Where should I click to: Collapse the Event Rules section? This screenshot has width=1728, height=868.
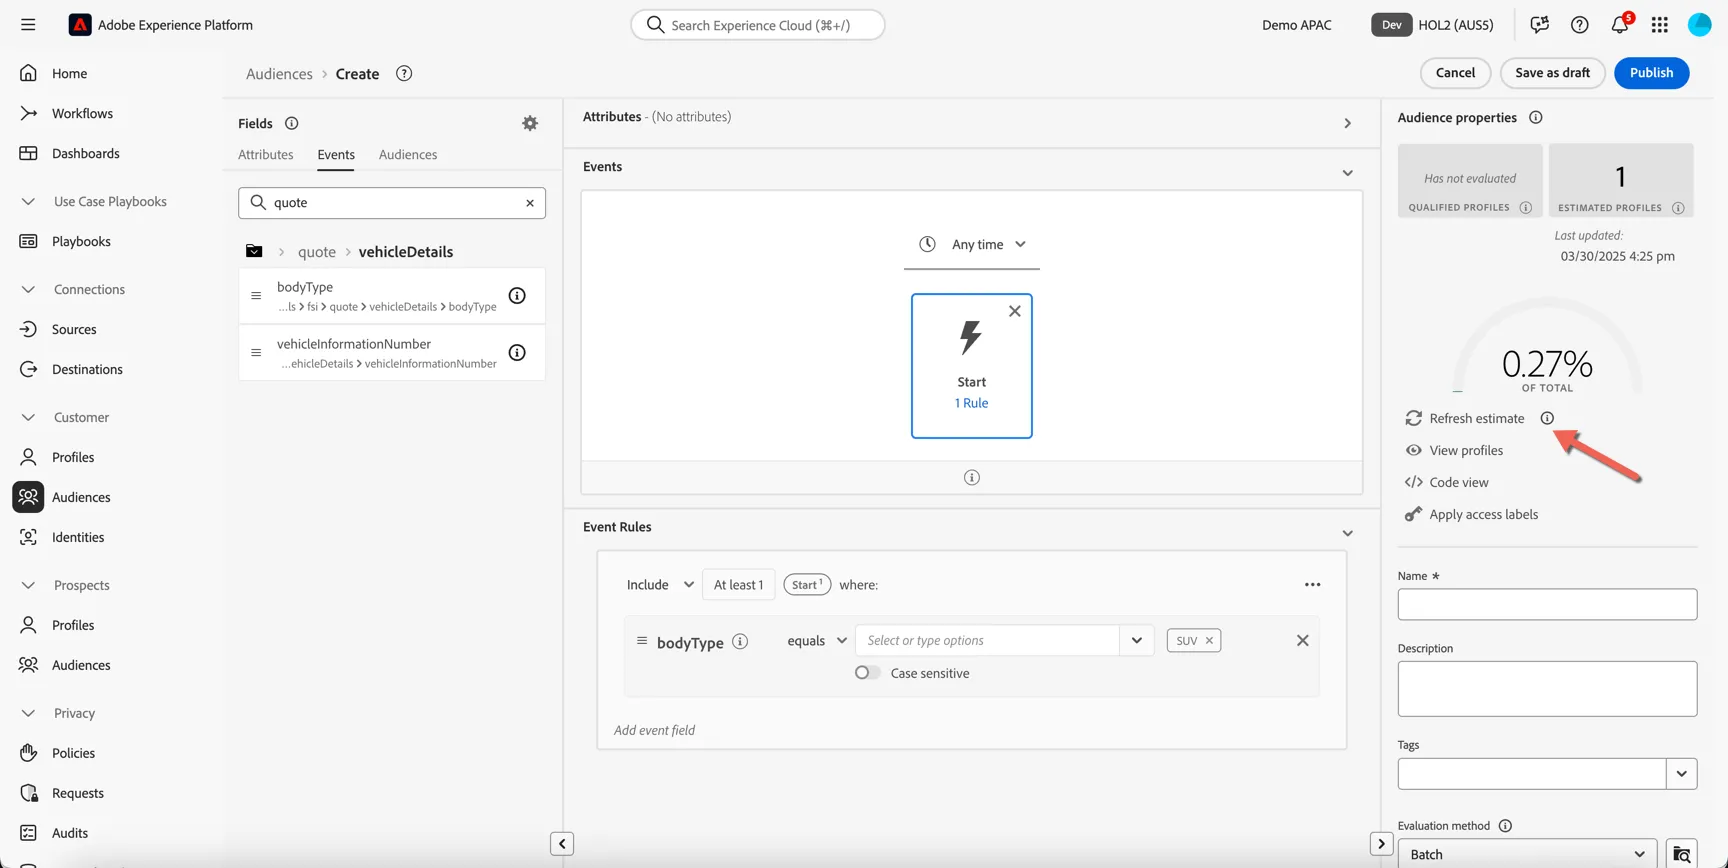(x=1347, y=533)
